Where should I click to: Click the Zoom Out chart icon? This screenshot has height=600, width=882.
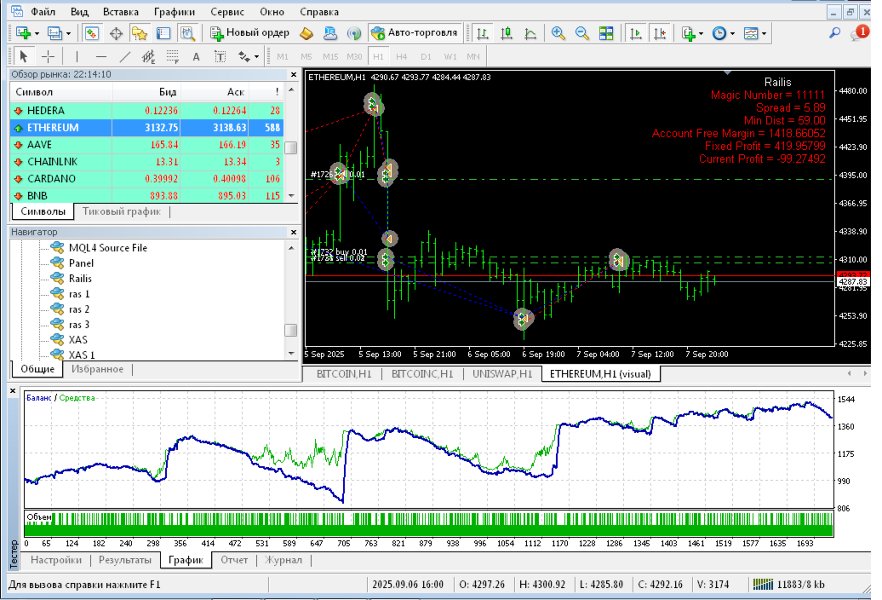click(x=581, y=31)
